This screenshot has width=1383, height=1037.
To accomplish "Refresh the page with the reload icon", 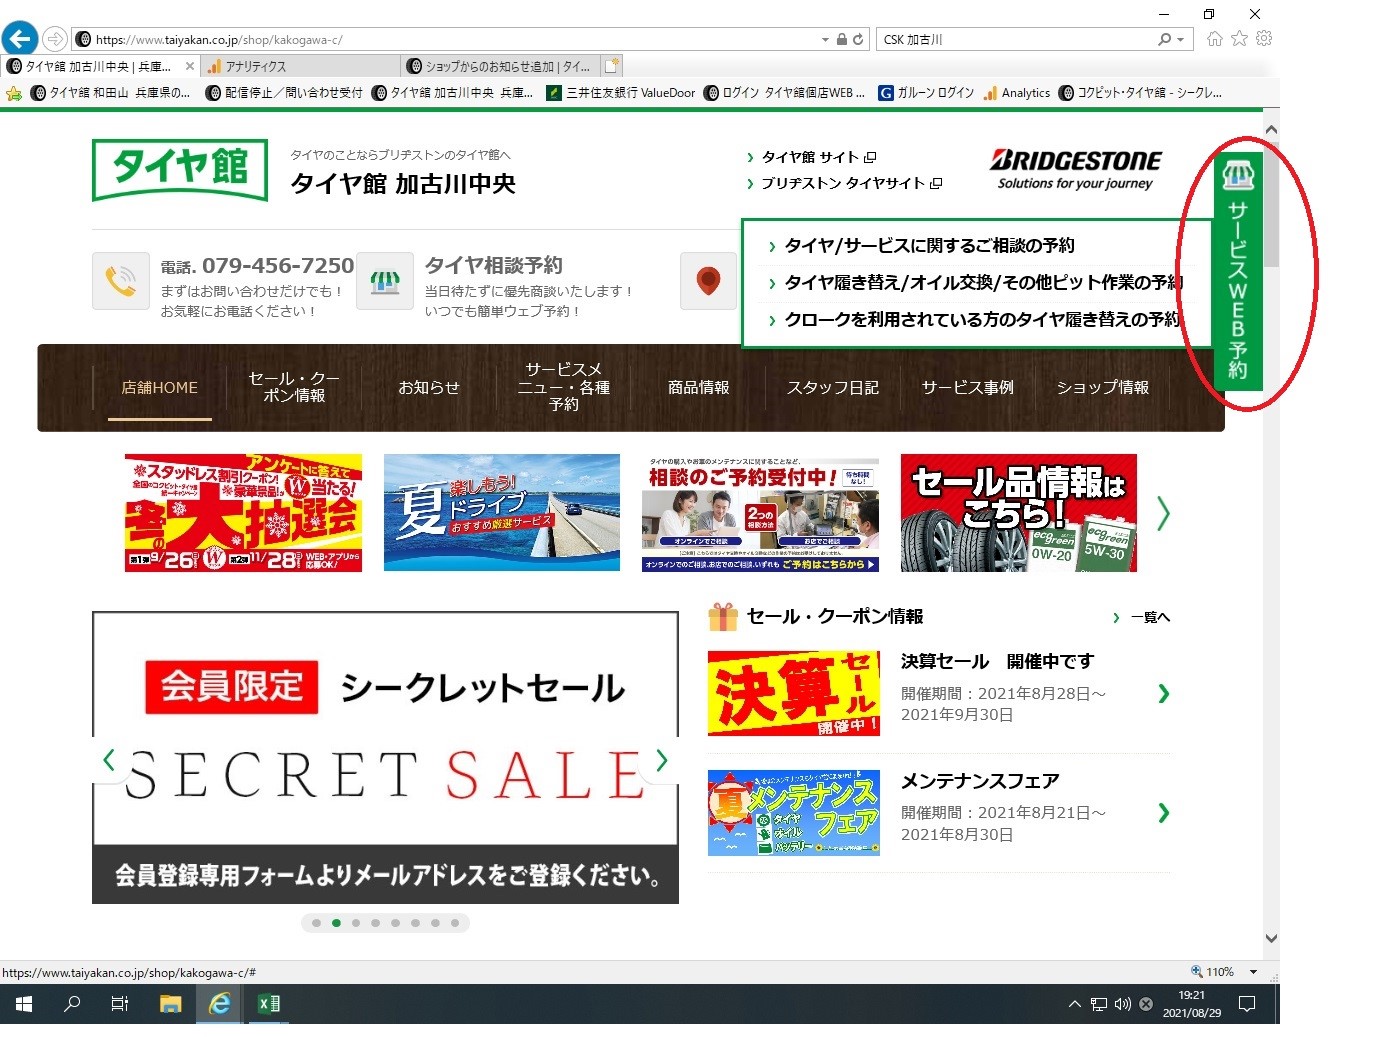I will pos(858,40).
